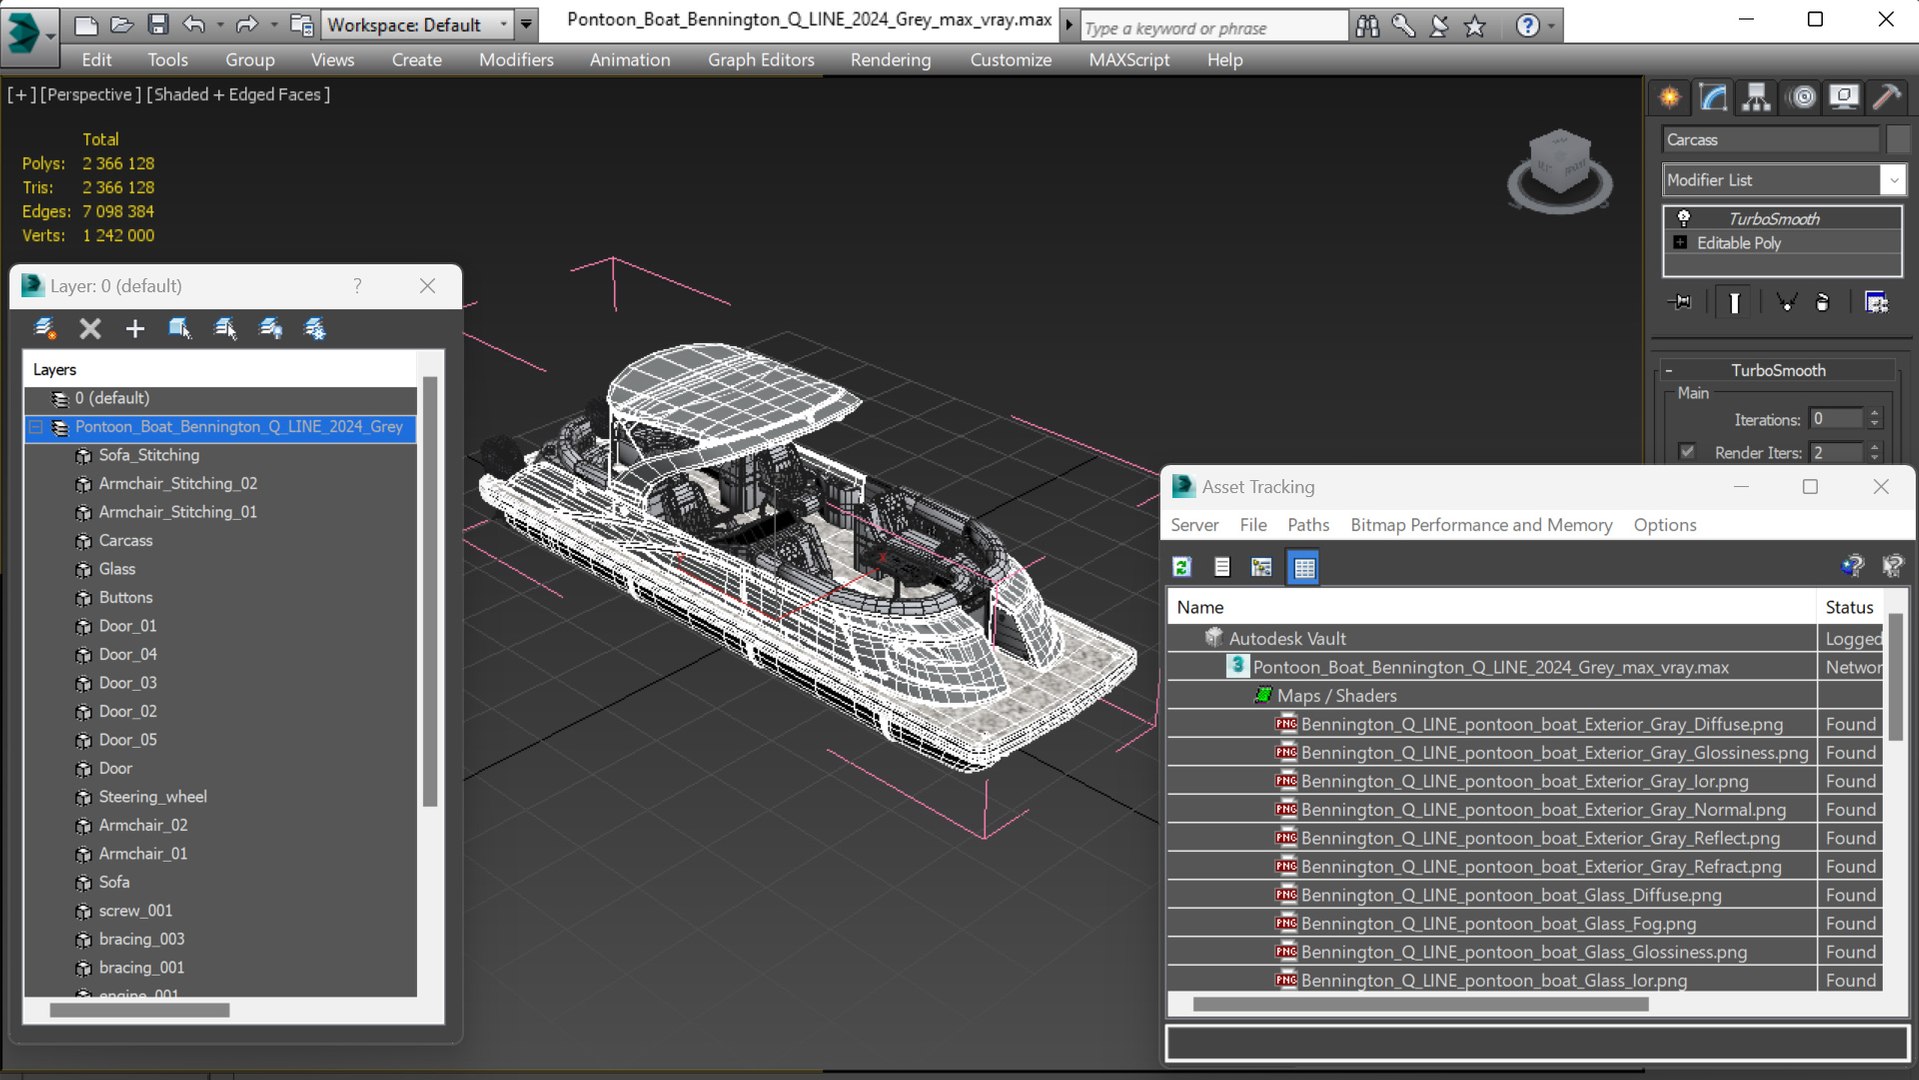Viewport: 1919px width, 1080px height.
Task: Toggle the TurboSmooth modifier lightbulb
Action: [1684, 218]
